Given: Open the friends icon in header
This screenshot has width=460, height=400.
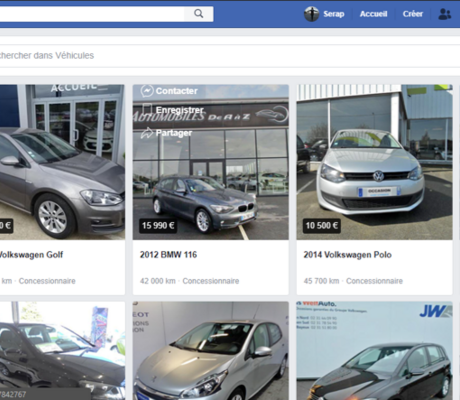Looking at the screenshot, I should pyautogui.click(x=444, y=14).
